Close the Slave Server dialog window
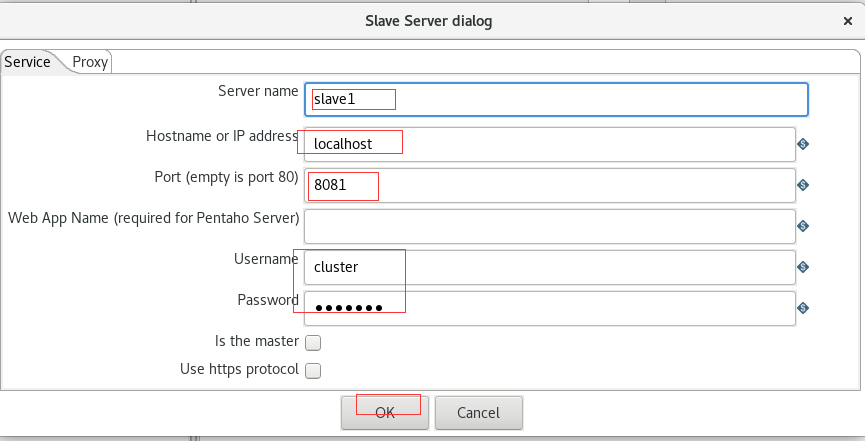Image resolution: width=865 pixels, height=441 pixels. point(848,21)
